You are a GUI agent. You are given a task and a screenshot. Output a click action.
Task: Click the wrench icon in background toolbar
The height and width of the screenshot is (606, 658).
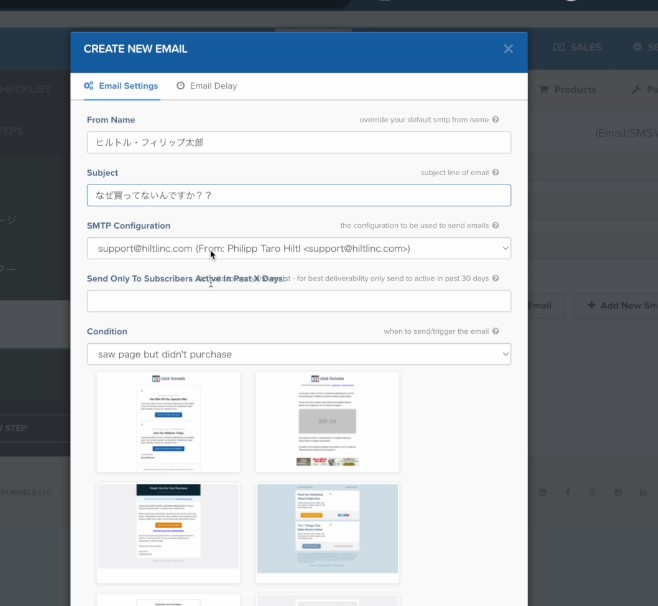(x=636, y=89)
